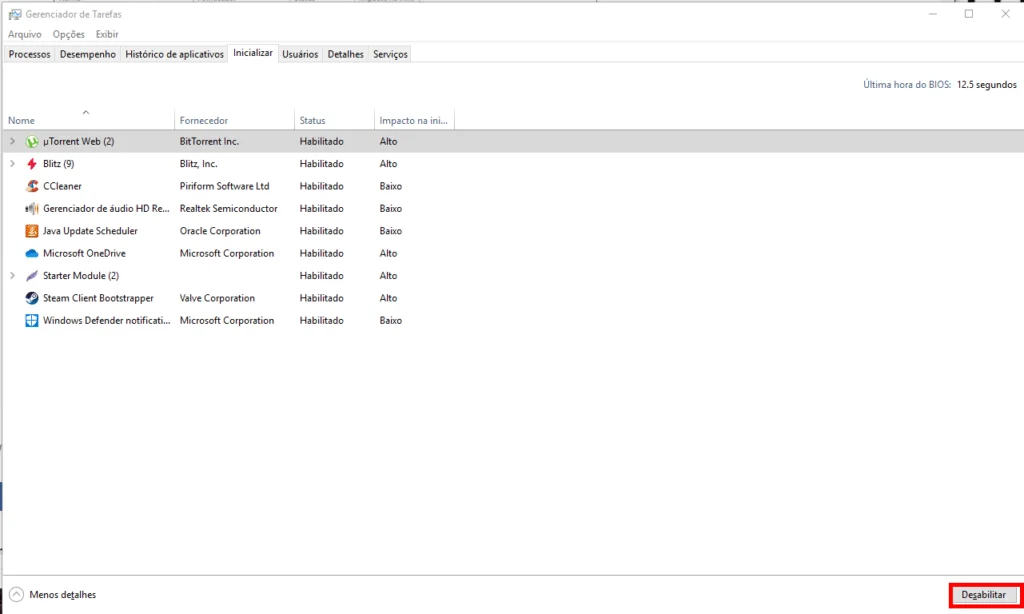Screen dimensions: 1024x614
Task: Click the Realtek audio manager speaker icon
Action: [31, 208]
